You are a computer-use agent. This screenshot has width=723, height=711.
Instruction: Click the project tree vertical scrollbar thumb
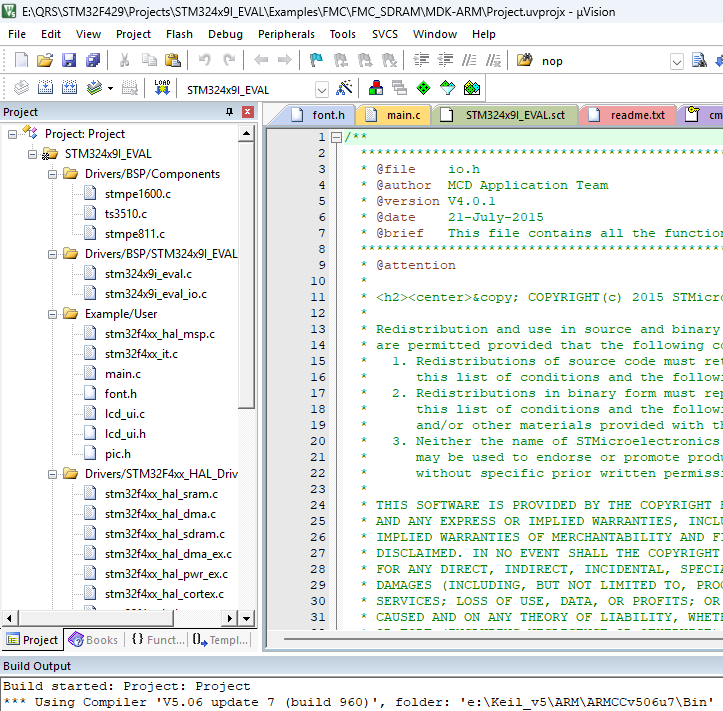pos(246,275)
